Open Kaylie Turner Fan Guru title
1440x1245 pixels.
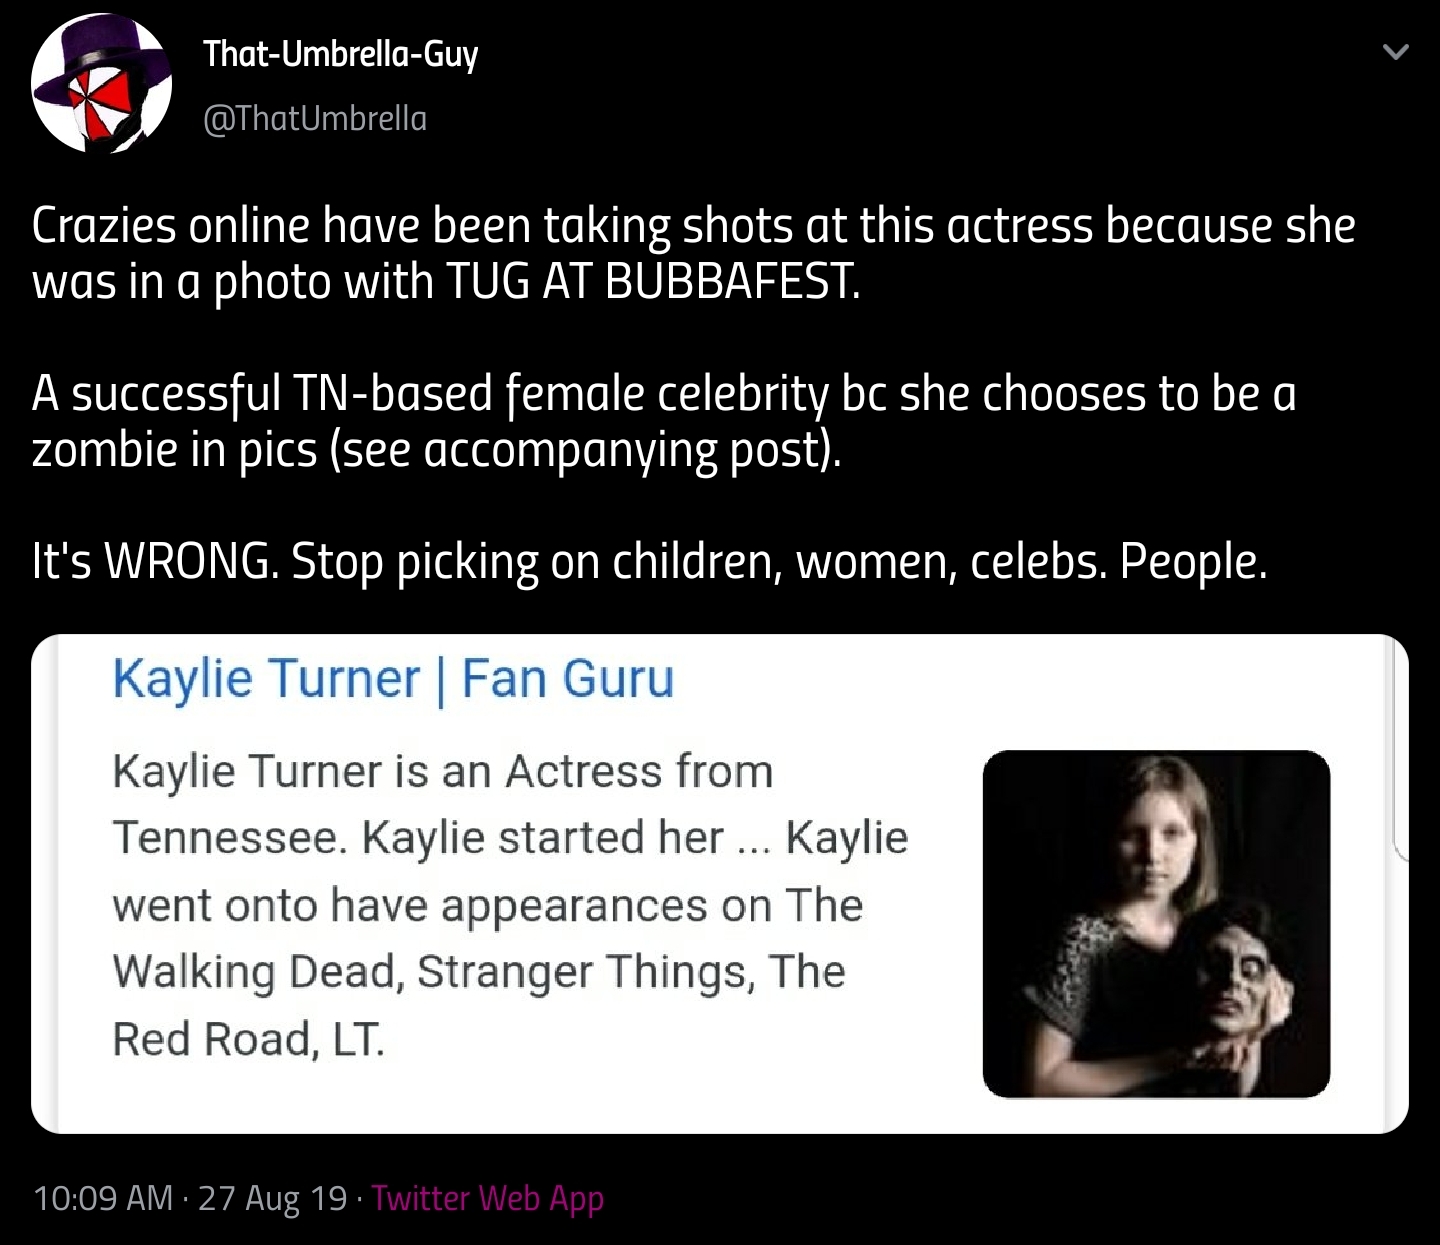point(393,679)
